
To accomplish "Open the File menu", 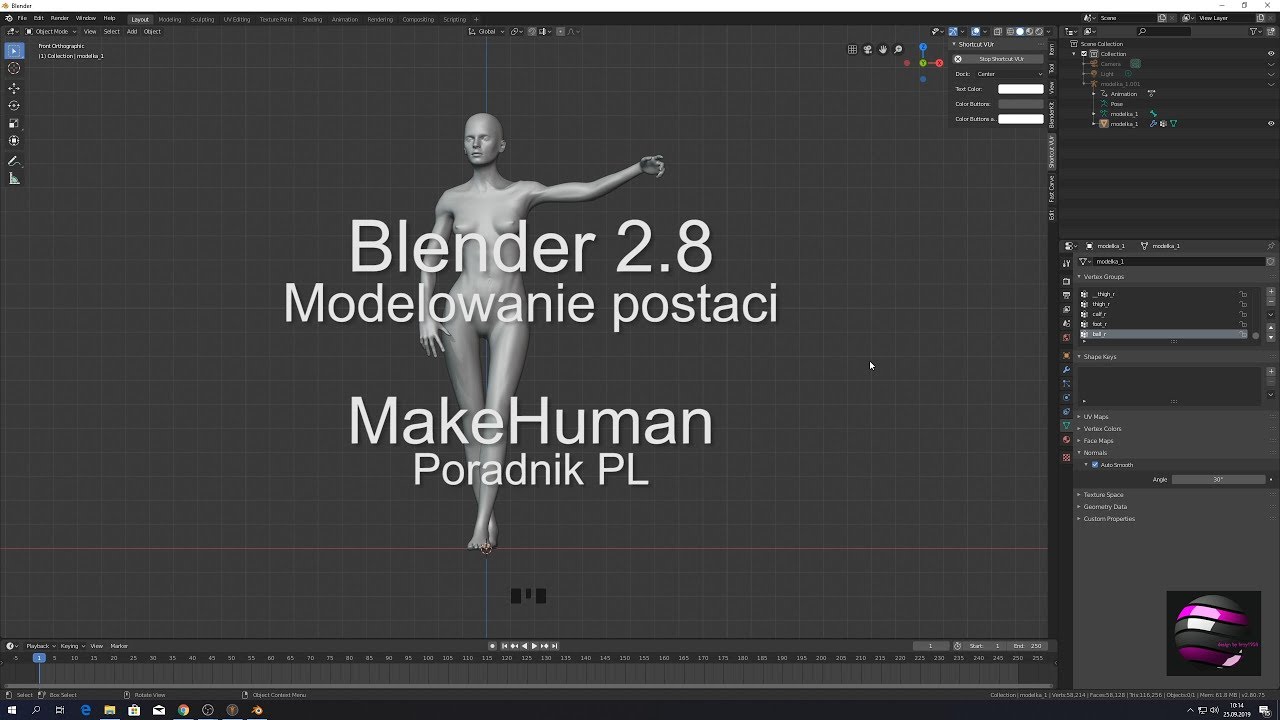I will tap(22, 18).
